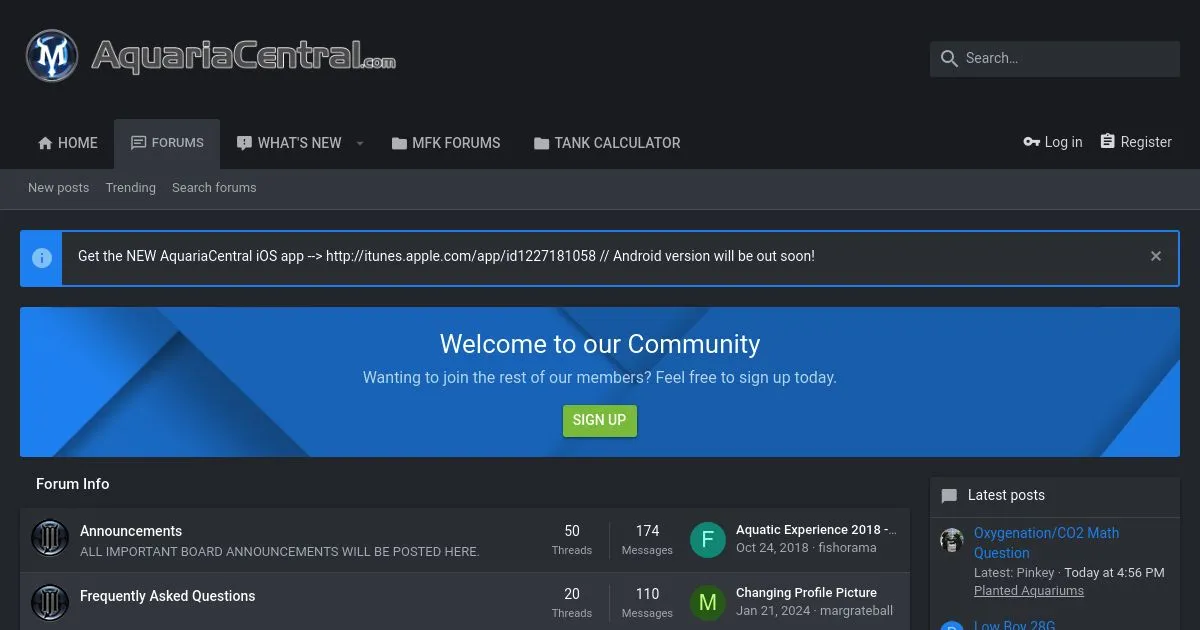Open the Latest posts widget heading

tap(1006, 495)
